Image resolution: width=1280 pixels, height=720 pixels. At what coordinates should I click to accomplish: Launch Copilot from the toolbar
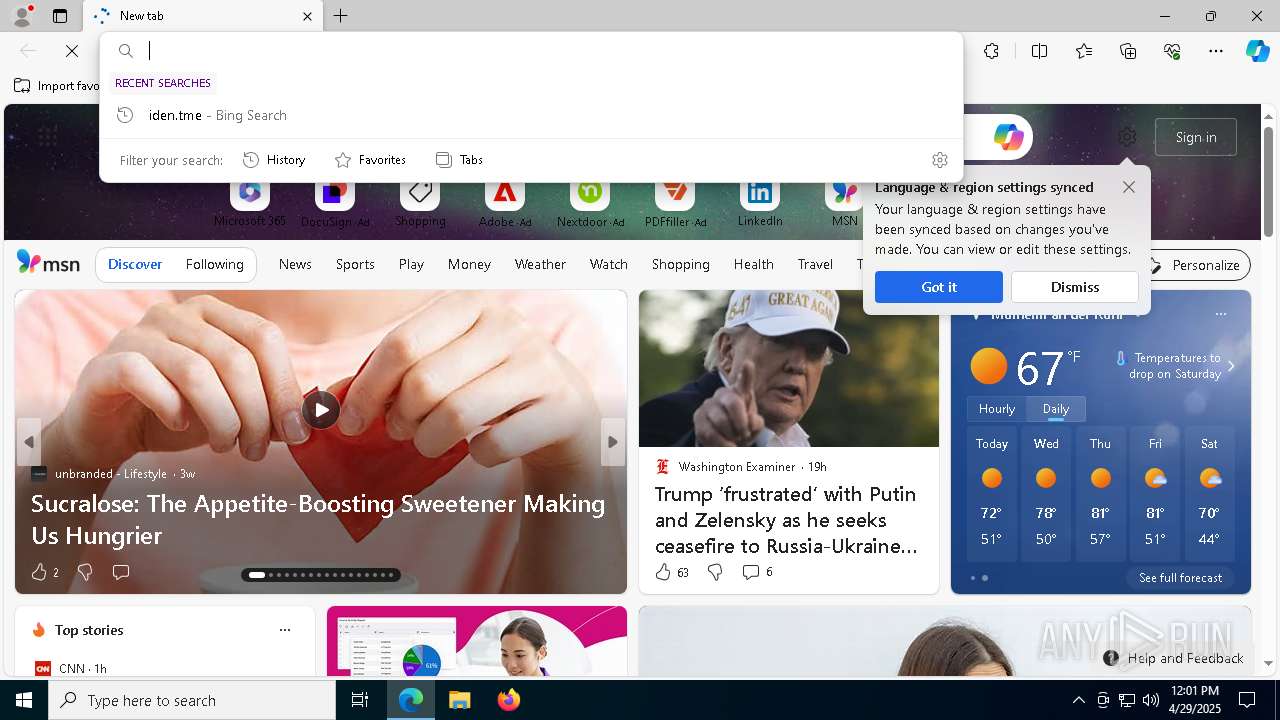pos(1257,51)
